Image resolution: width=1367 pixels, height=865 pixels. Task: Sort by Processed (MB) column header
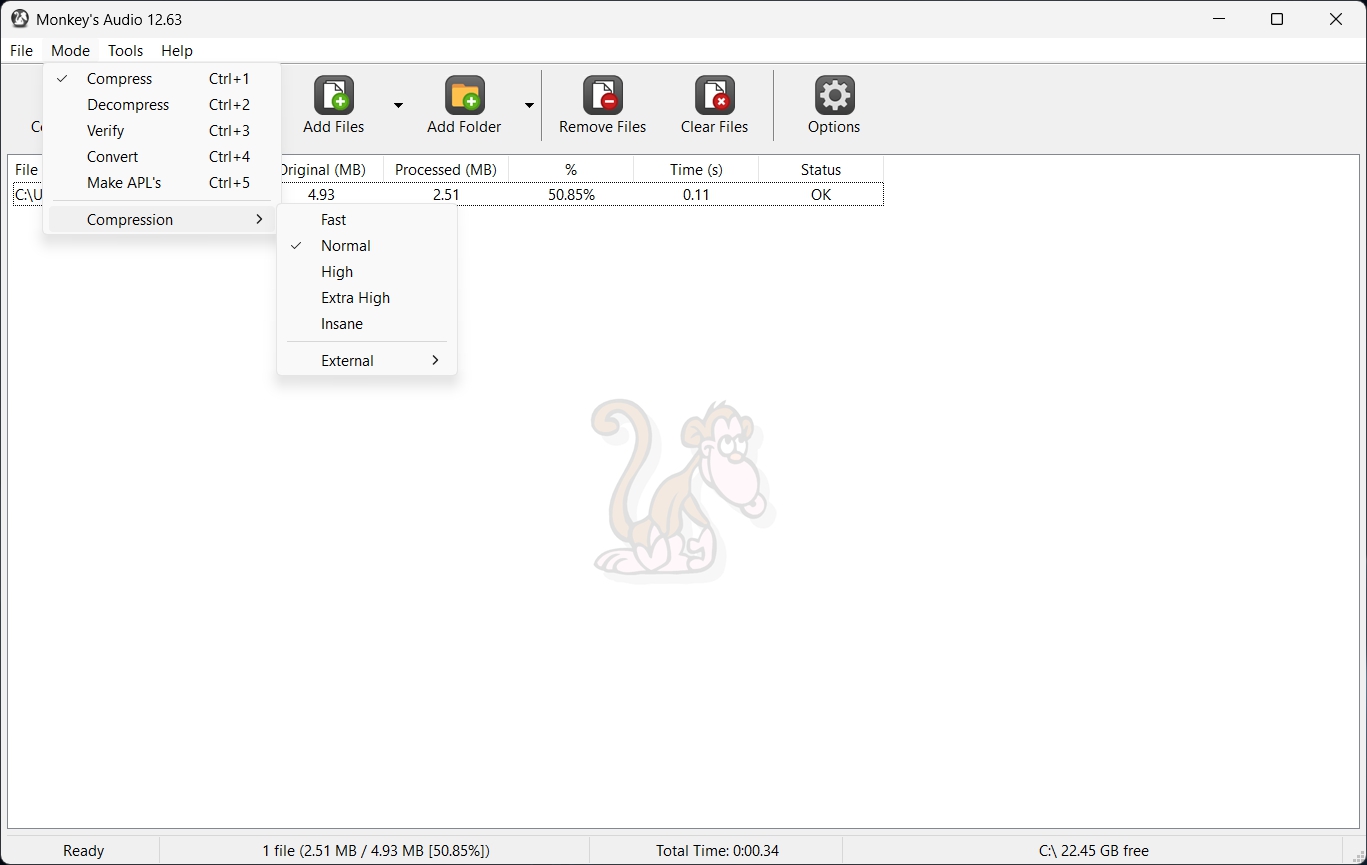446,170
